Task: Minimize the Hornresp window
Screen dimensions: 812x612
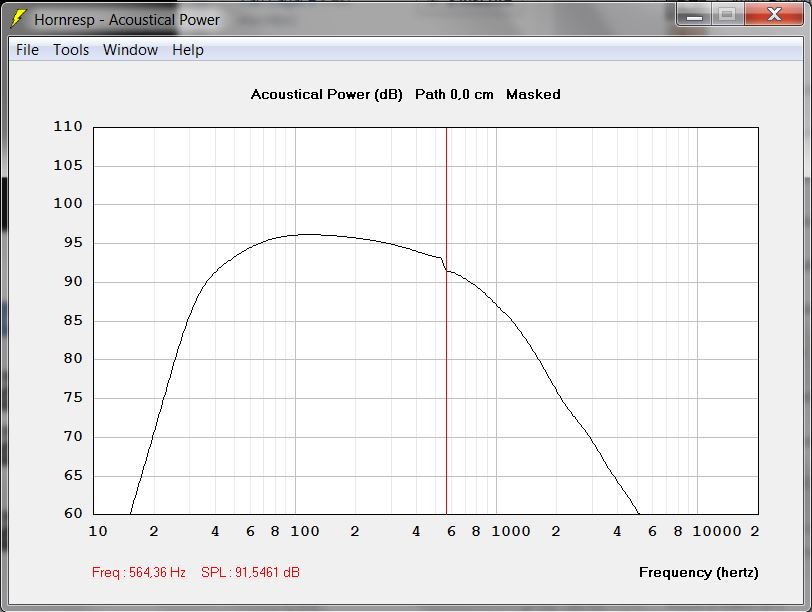Action: coord(694,15)
